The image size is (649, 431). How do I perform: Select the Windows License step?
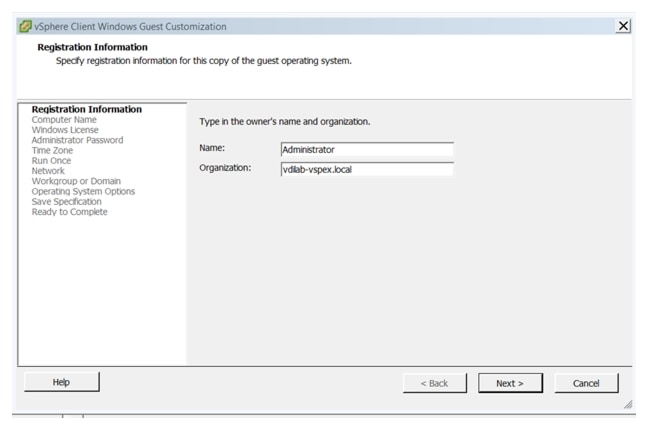(x=65, y=130)
